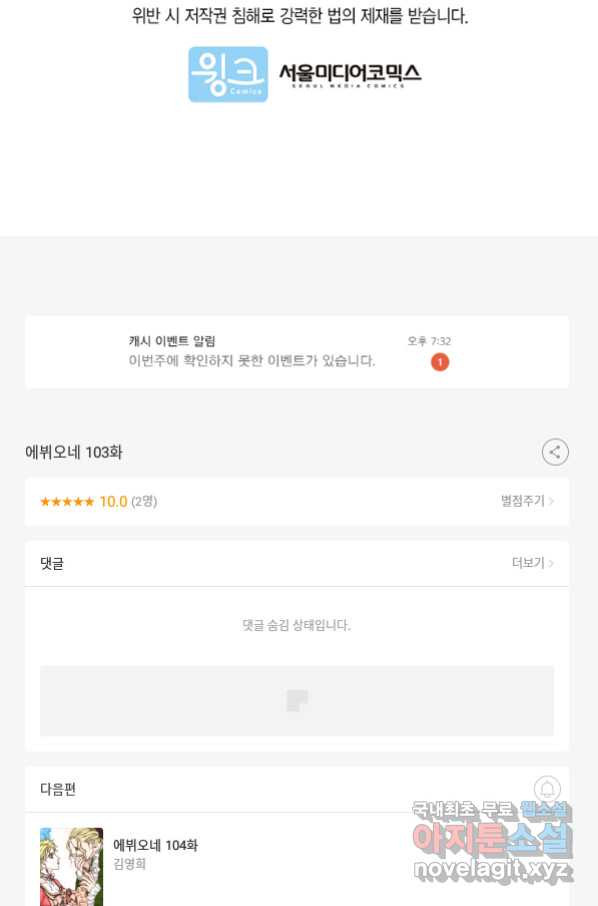Tap the 댓글 숨김 상태입니다 message
Screen dimensions: 598x906
(296, 625)
